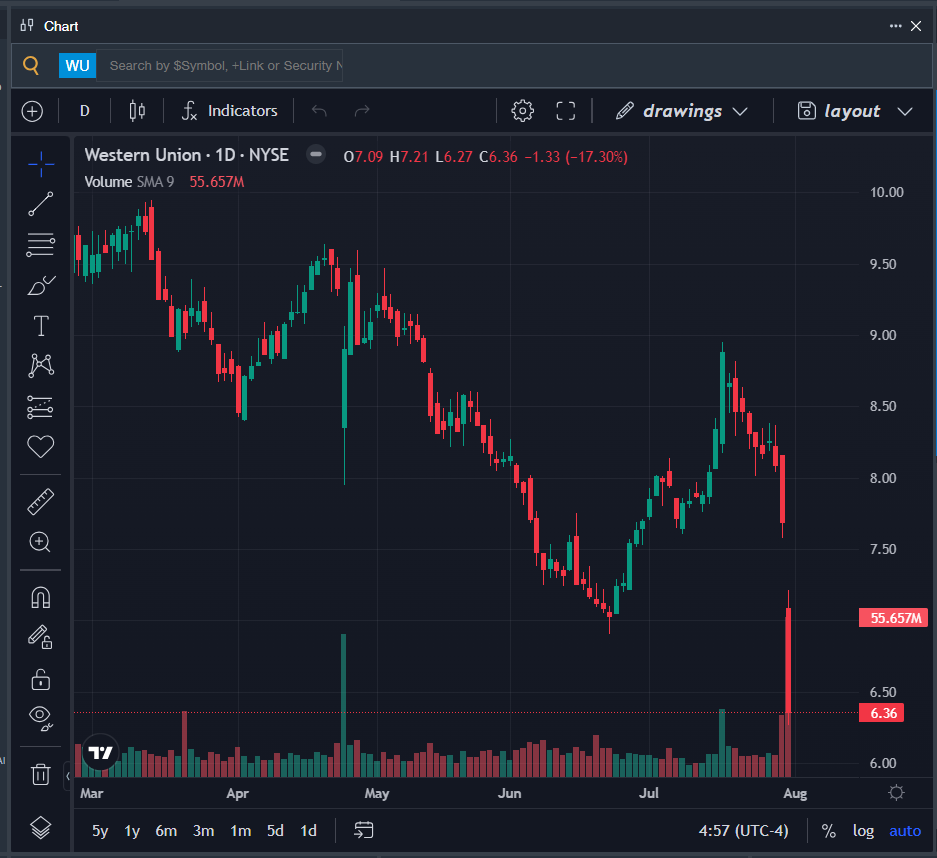Collapse the drawing toolbar with side arrow
Screen dimensions: 937x858
coord(68,776)
